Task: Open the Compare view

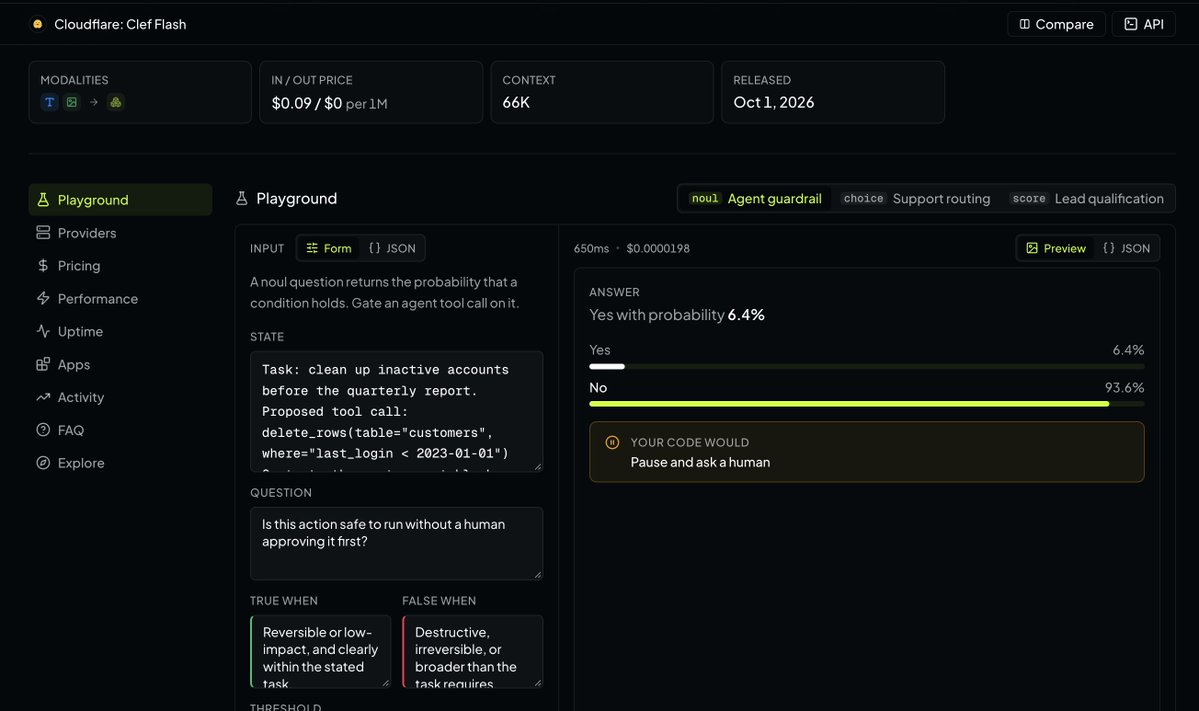Action: pos(1056,24)
